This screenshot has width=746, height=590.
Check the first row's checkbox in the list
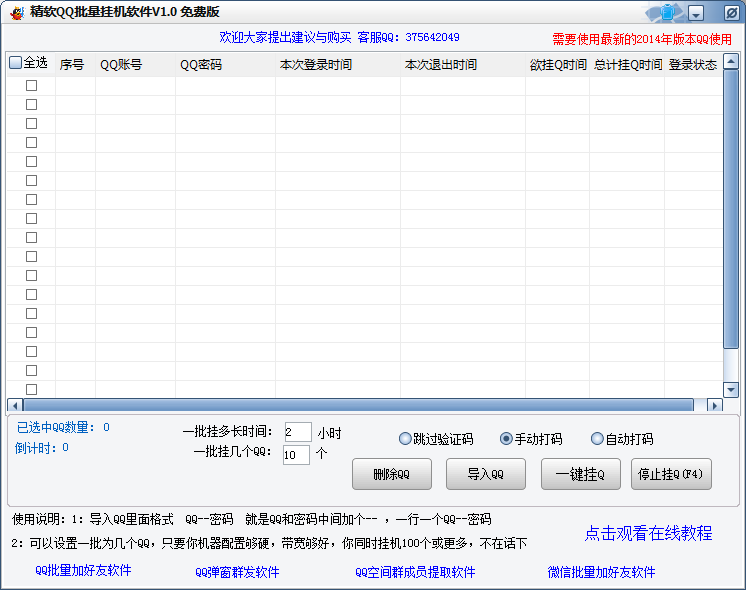click(x=31, y=86)
